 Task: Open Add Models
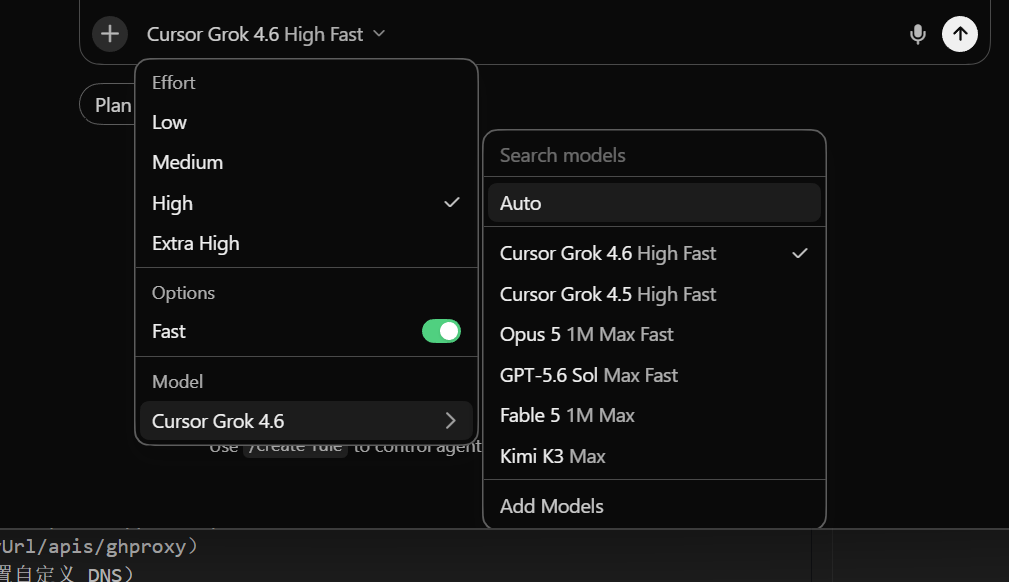(654, 506)
